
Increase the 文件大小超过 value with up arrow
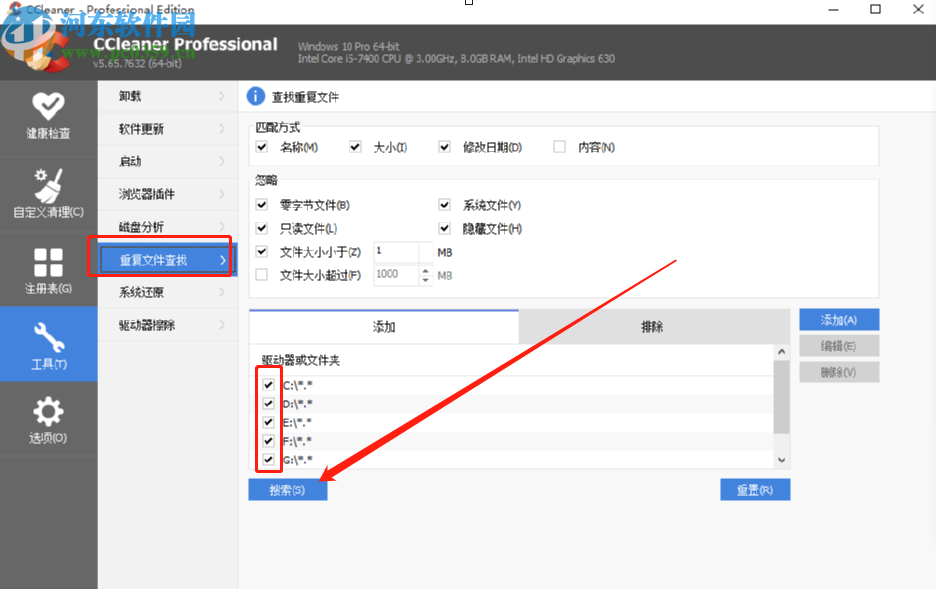pos(426,270)
